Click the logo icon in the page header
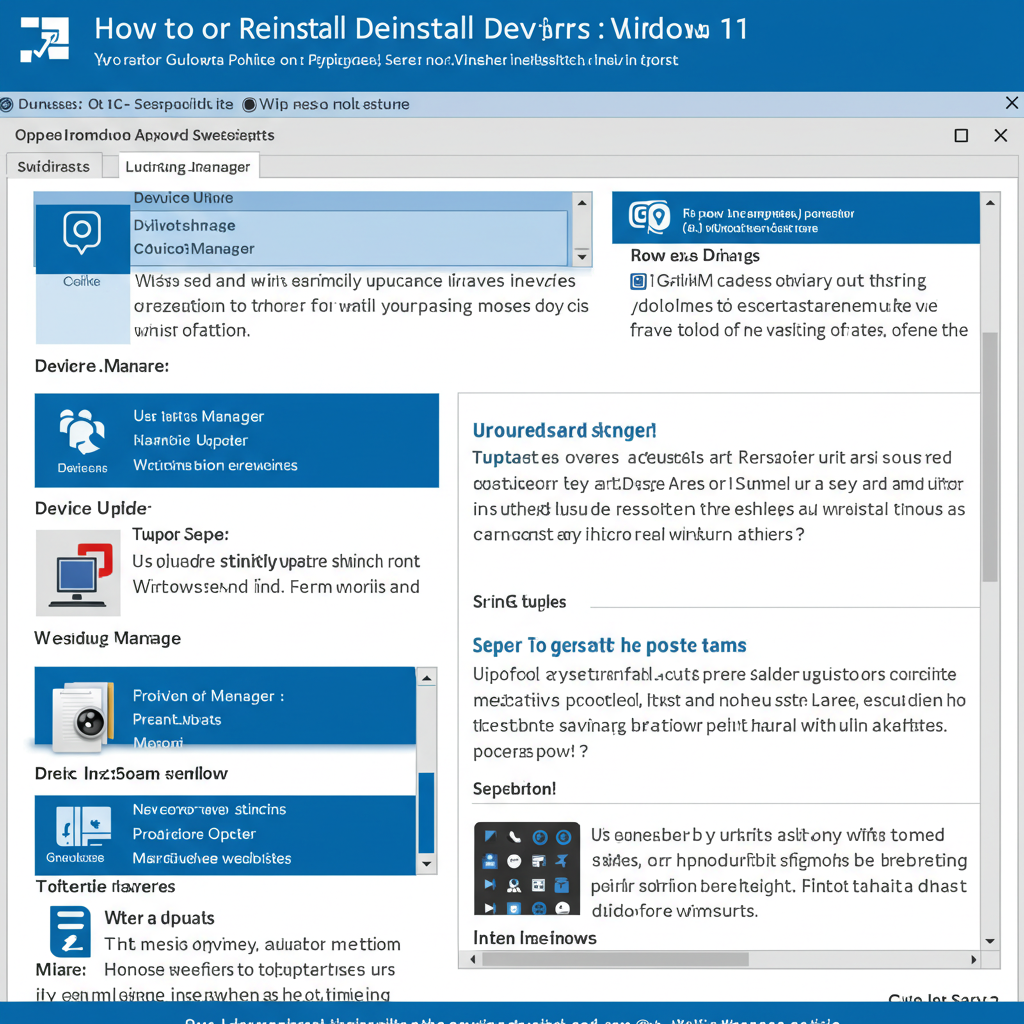This screenshot has width=1024, height=1024. click(x=44, y=39)
